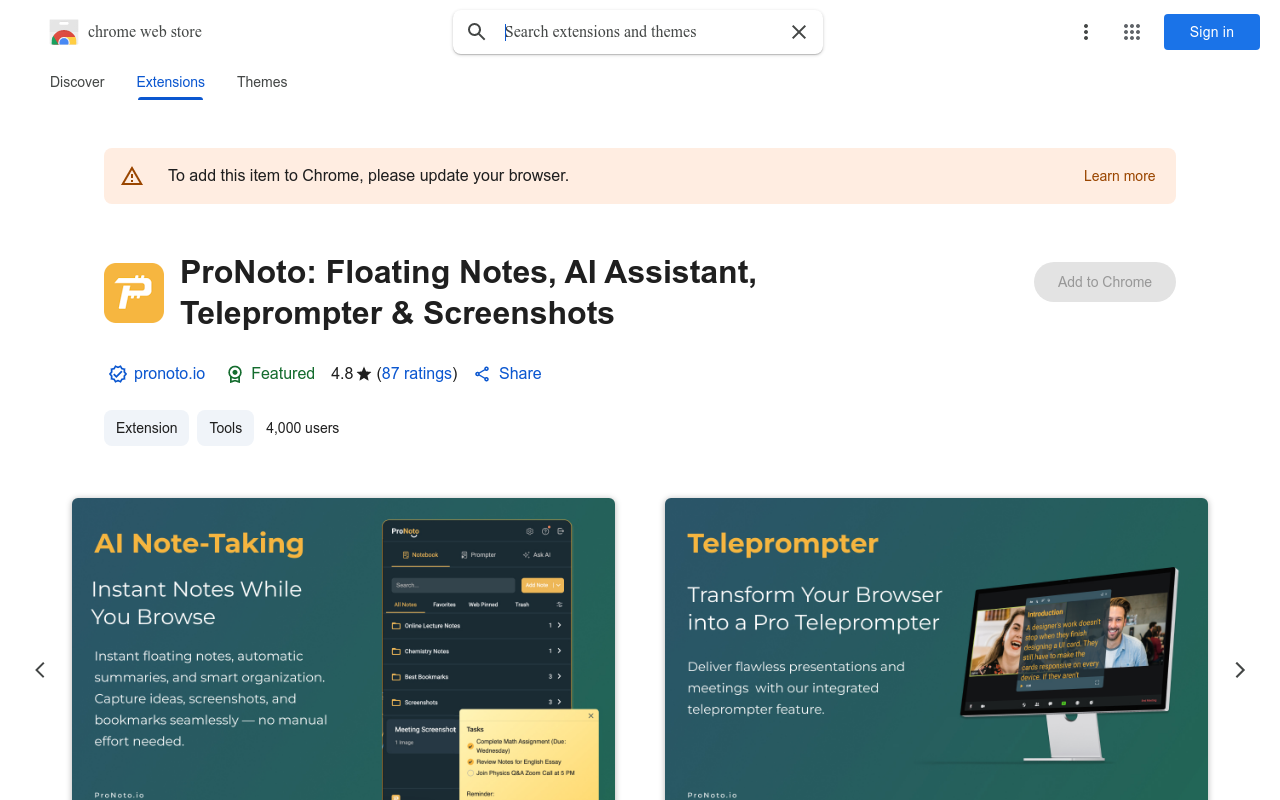
Task: Advance carousel with right arrow
Action: [1240, 670]
